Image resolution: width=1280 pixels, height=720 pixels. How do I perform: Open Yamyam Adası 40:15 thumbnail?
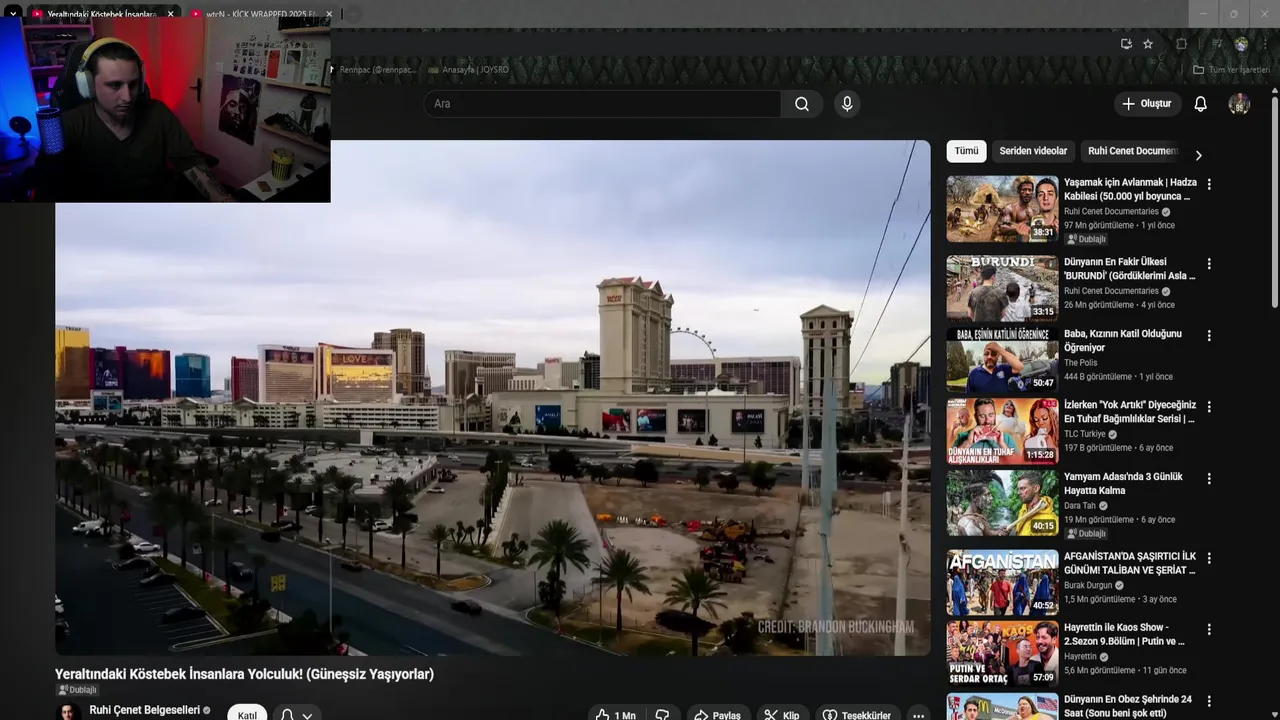(x=1002, y=503)
